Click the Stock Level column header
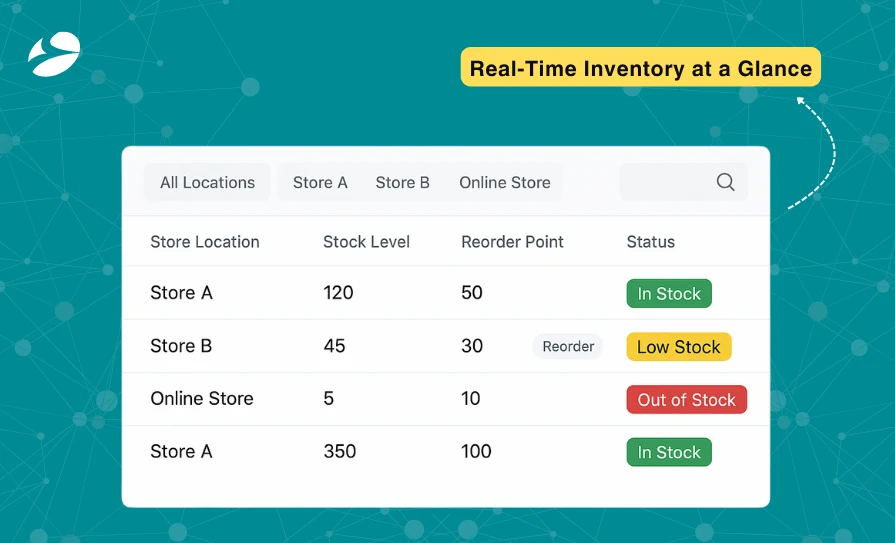 366,242
